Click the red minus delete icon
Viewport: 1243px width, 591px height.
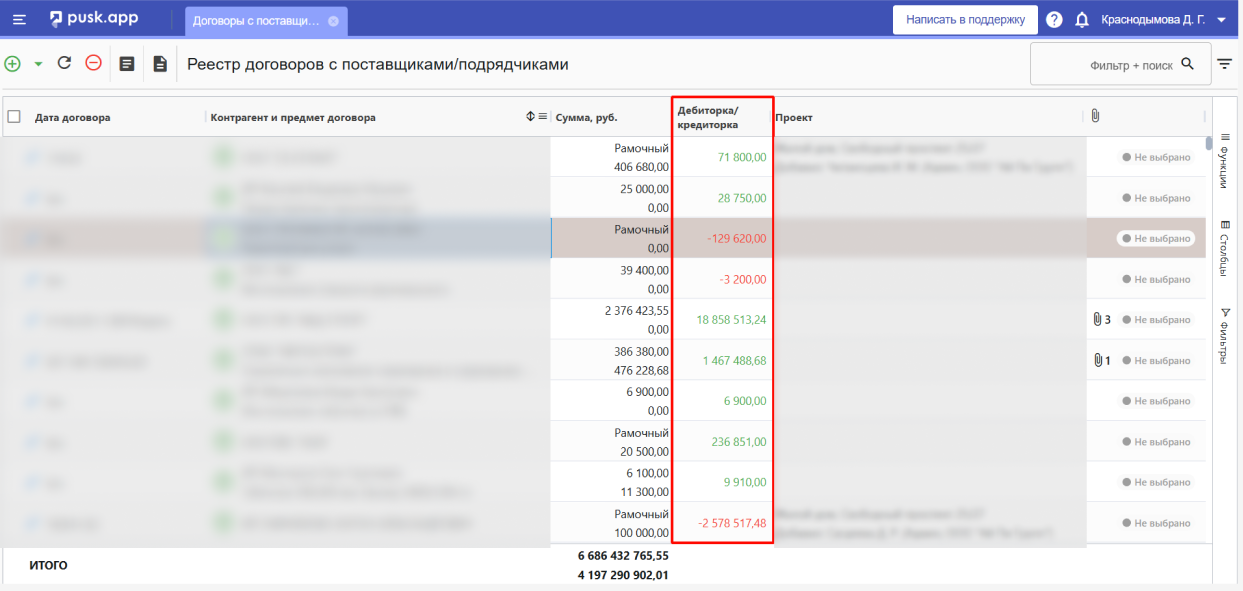point(93,63)
